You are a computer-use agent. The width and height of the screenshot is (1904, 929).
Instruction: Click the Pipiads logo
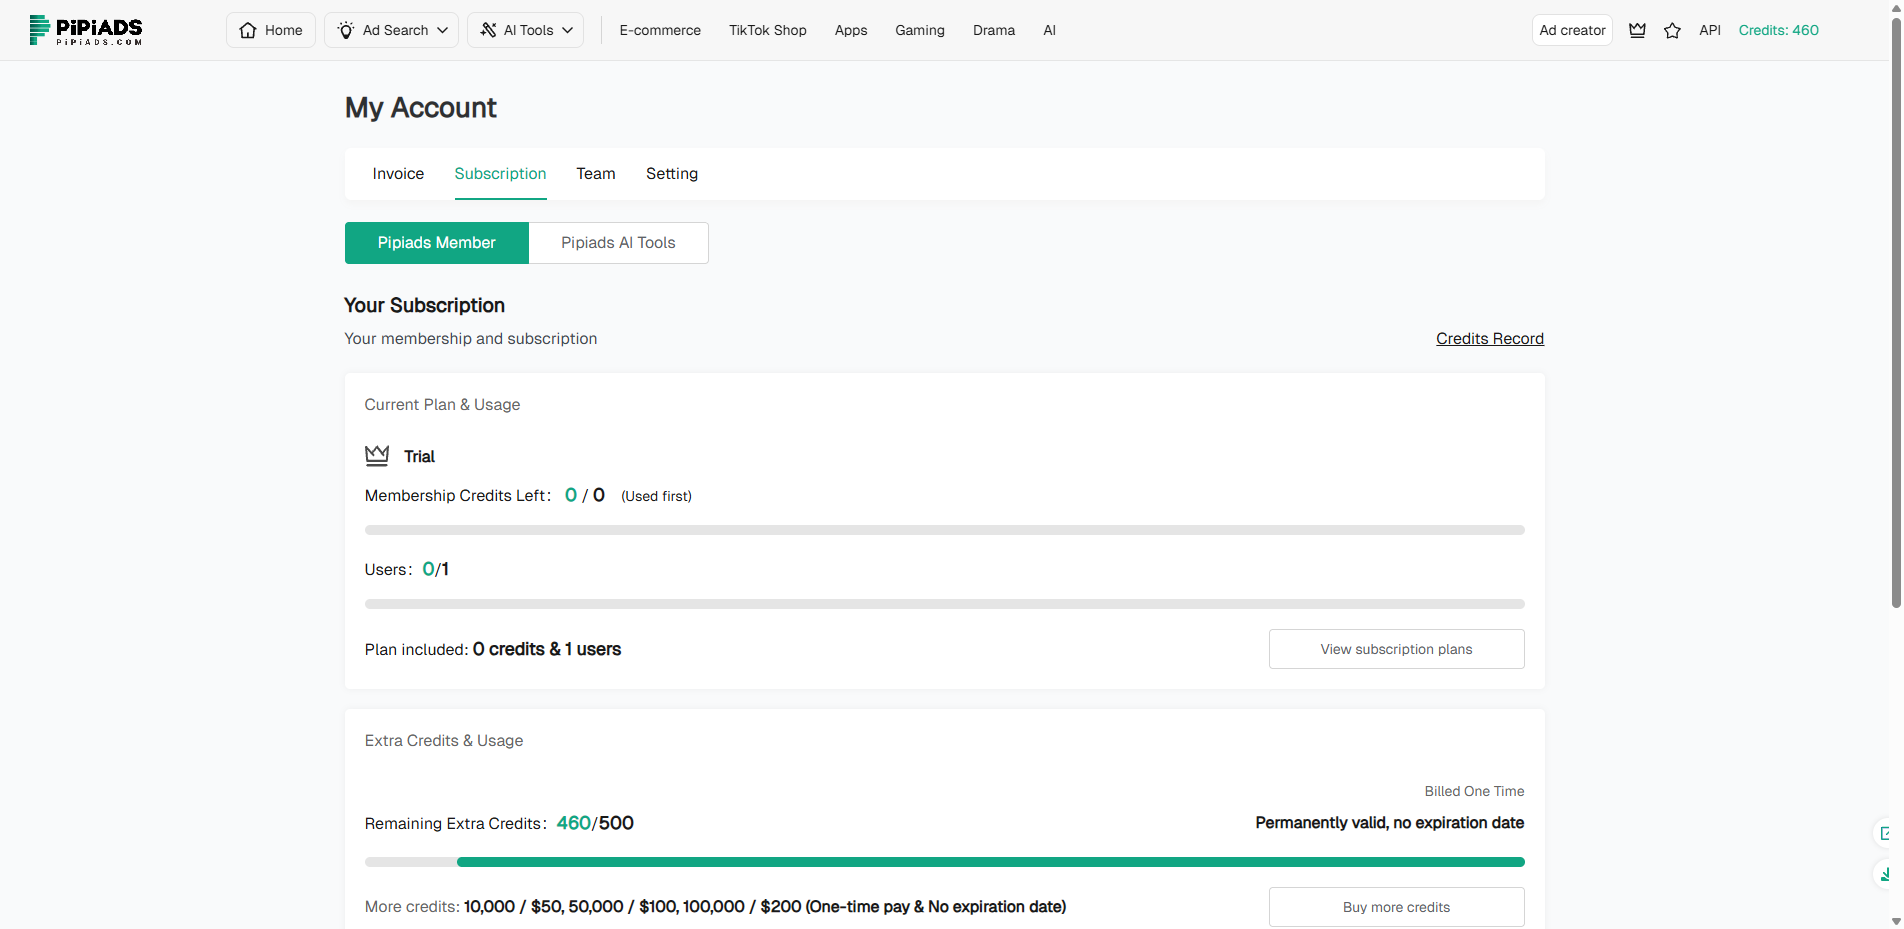86,30
